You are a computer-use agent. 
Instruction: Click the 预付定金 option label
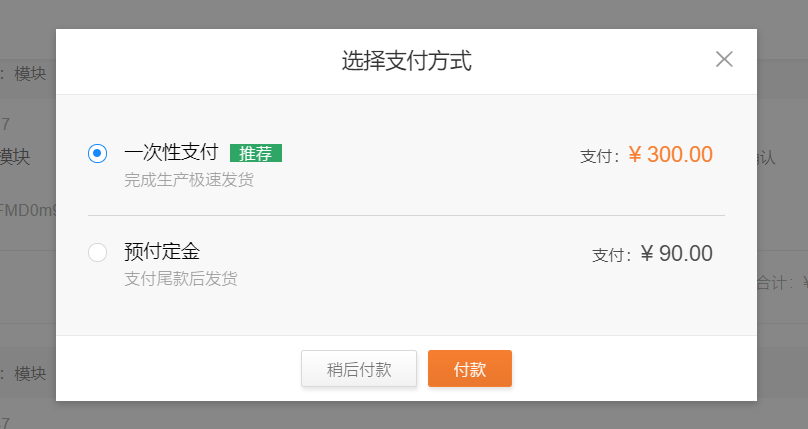point(162,251)
